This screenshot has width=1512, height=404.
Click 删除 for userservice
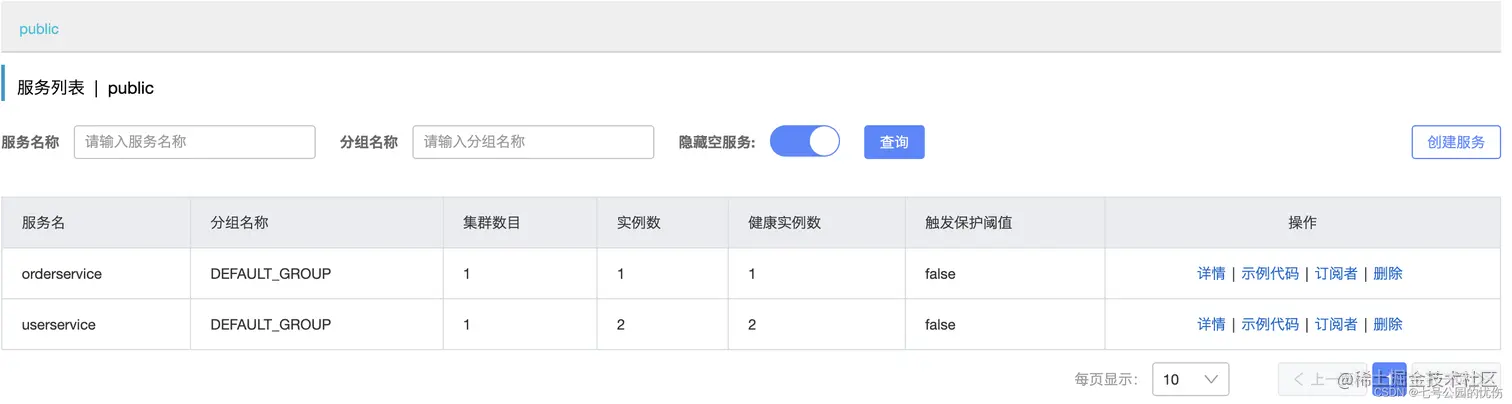click(1388, 324)
